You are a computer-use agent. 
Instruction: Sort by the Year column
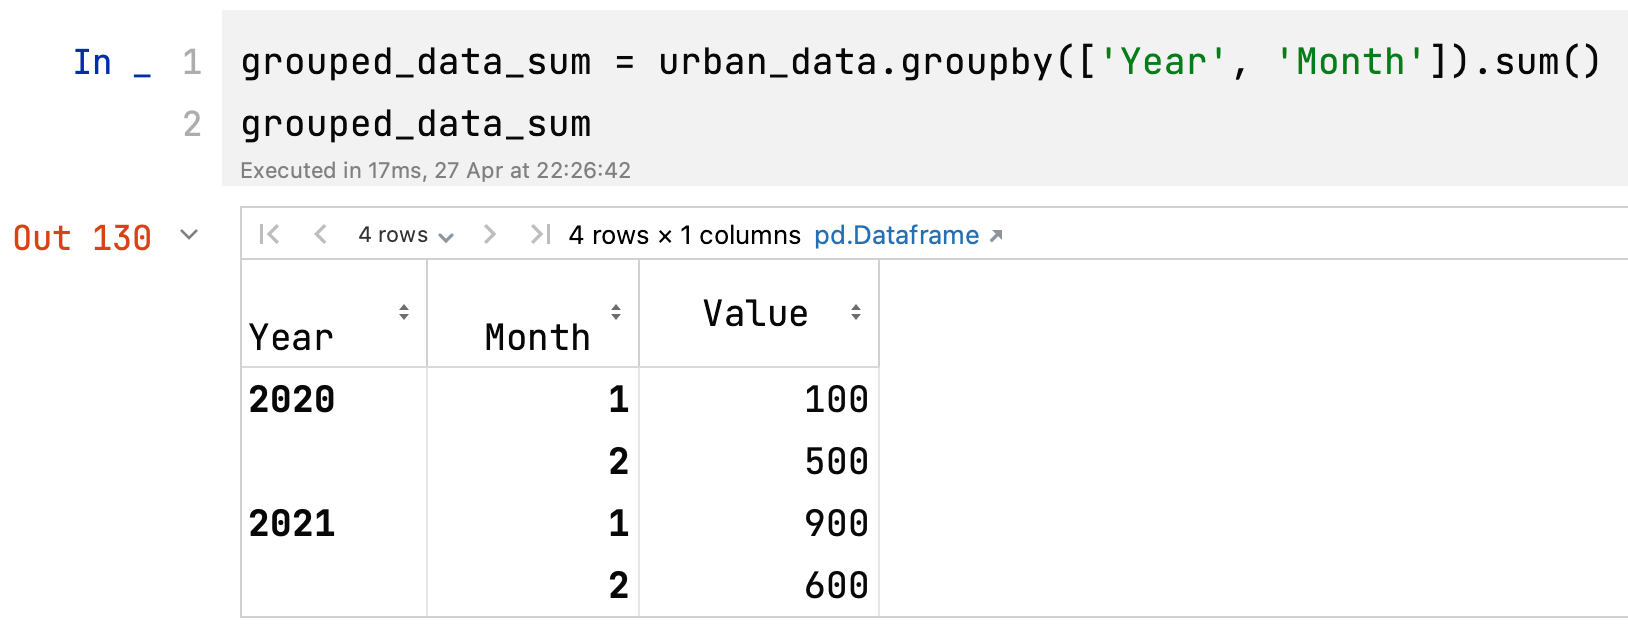(x=404, y=312)
